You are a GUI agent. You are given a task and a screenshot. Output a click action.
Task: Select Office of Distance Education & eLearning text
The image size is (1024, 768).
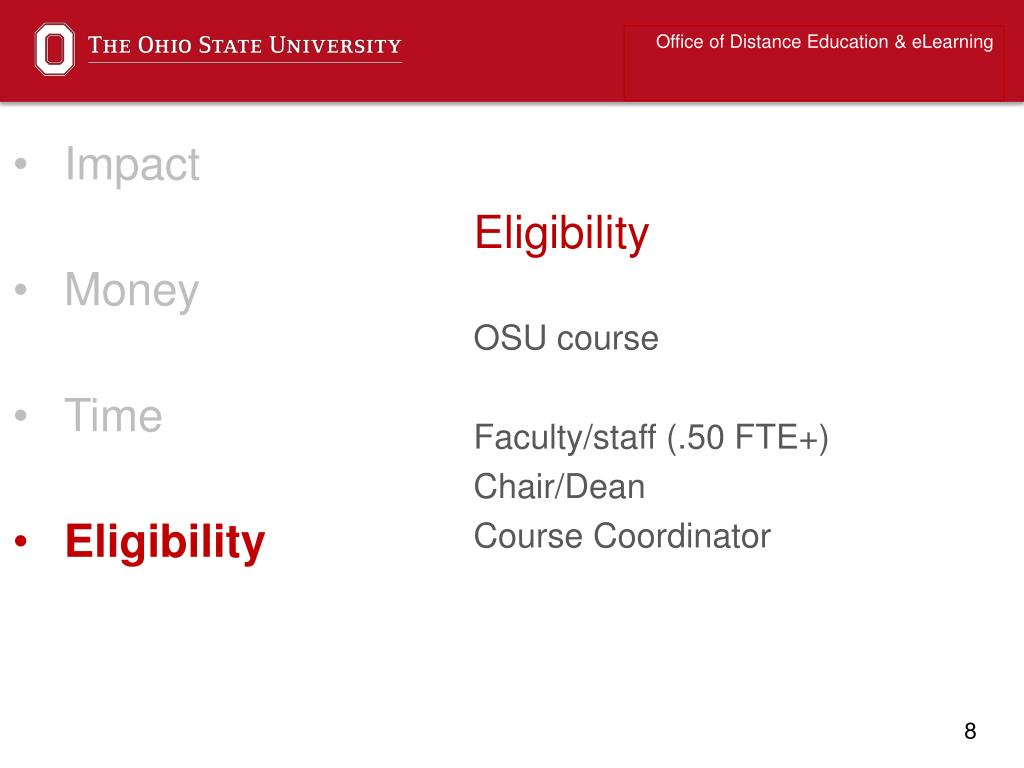point(824,42)
